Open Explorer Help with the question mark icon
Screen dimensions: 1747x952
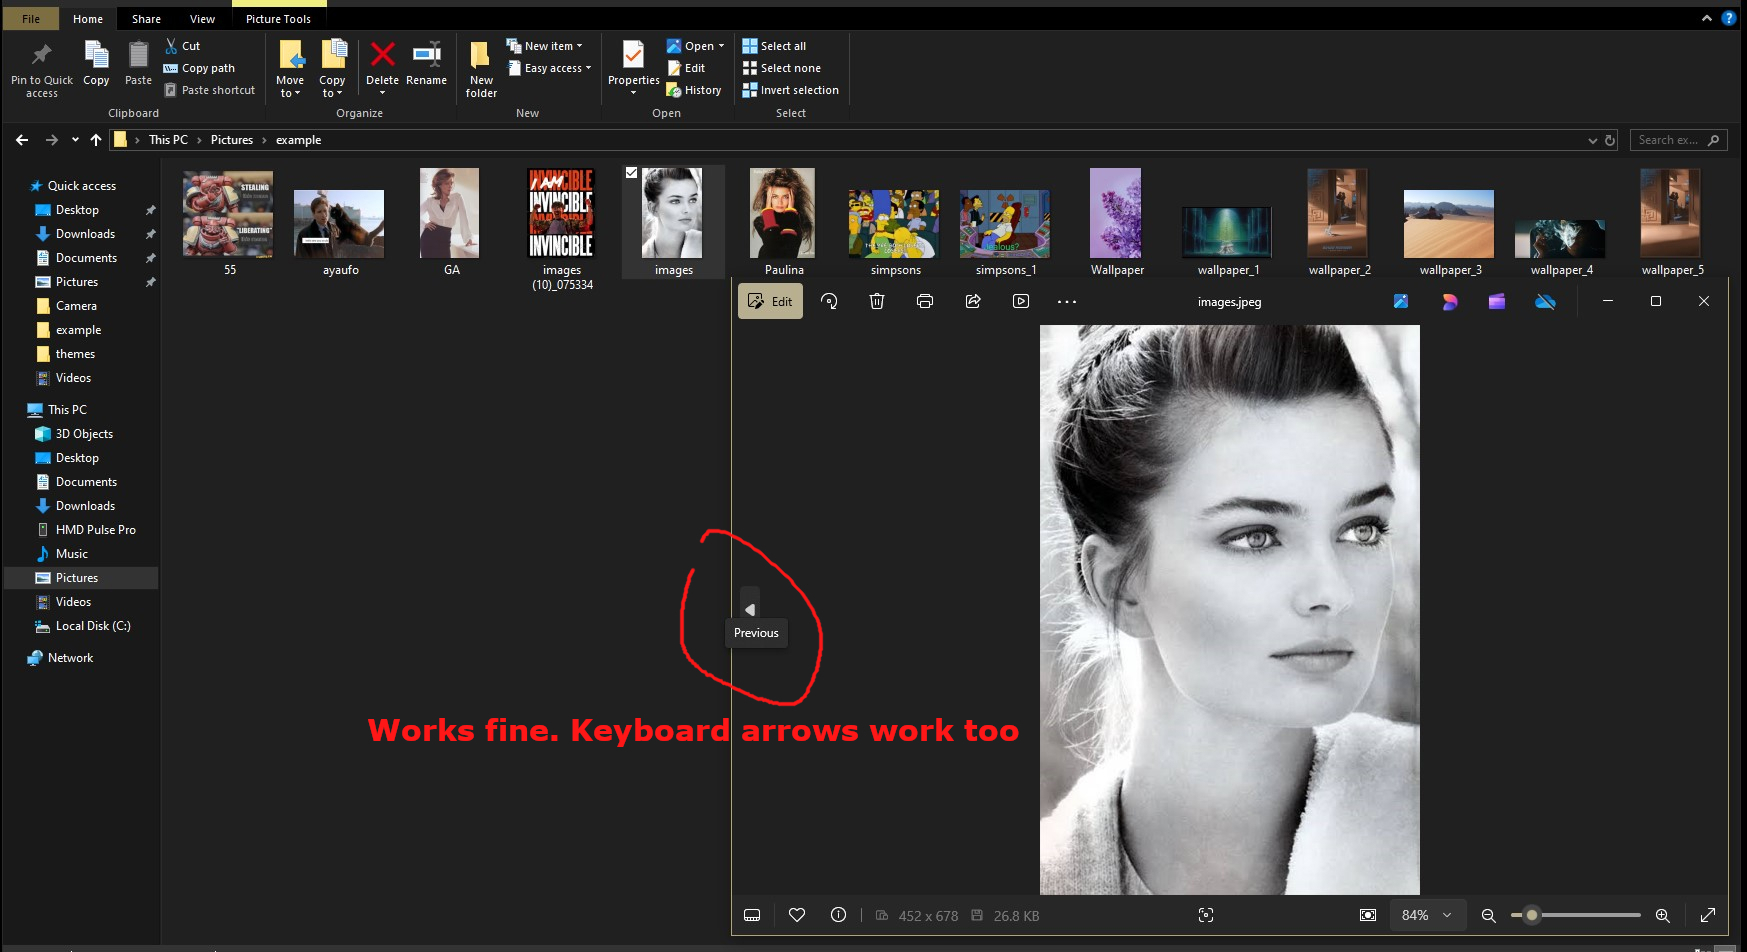pos(1729,18)
